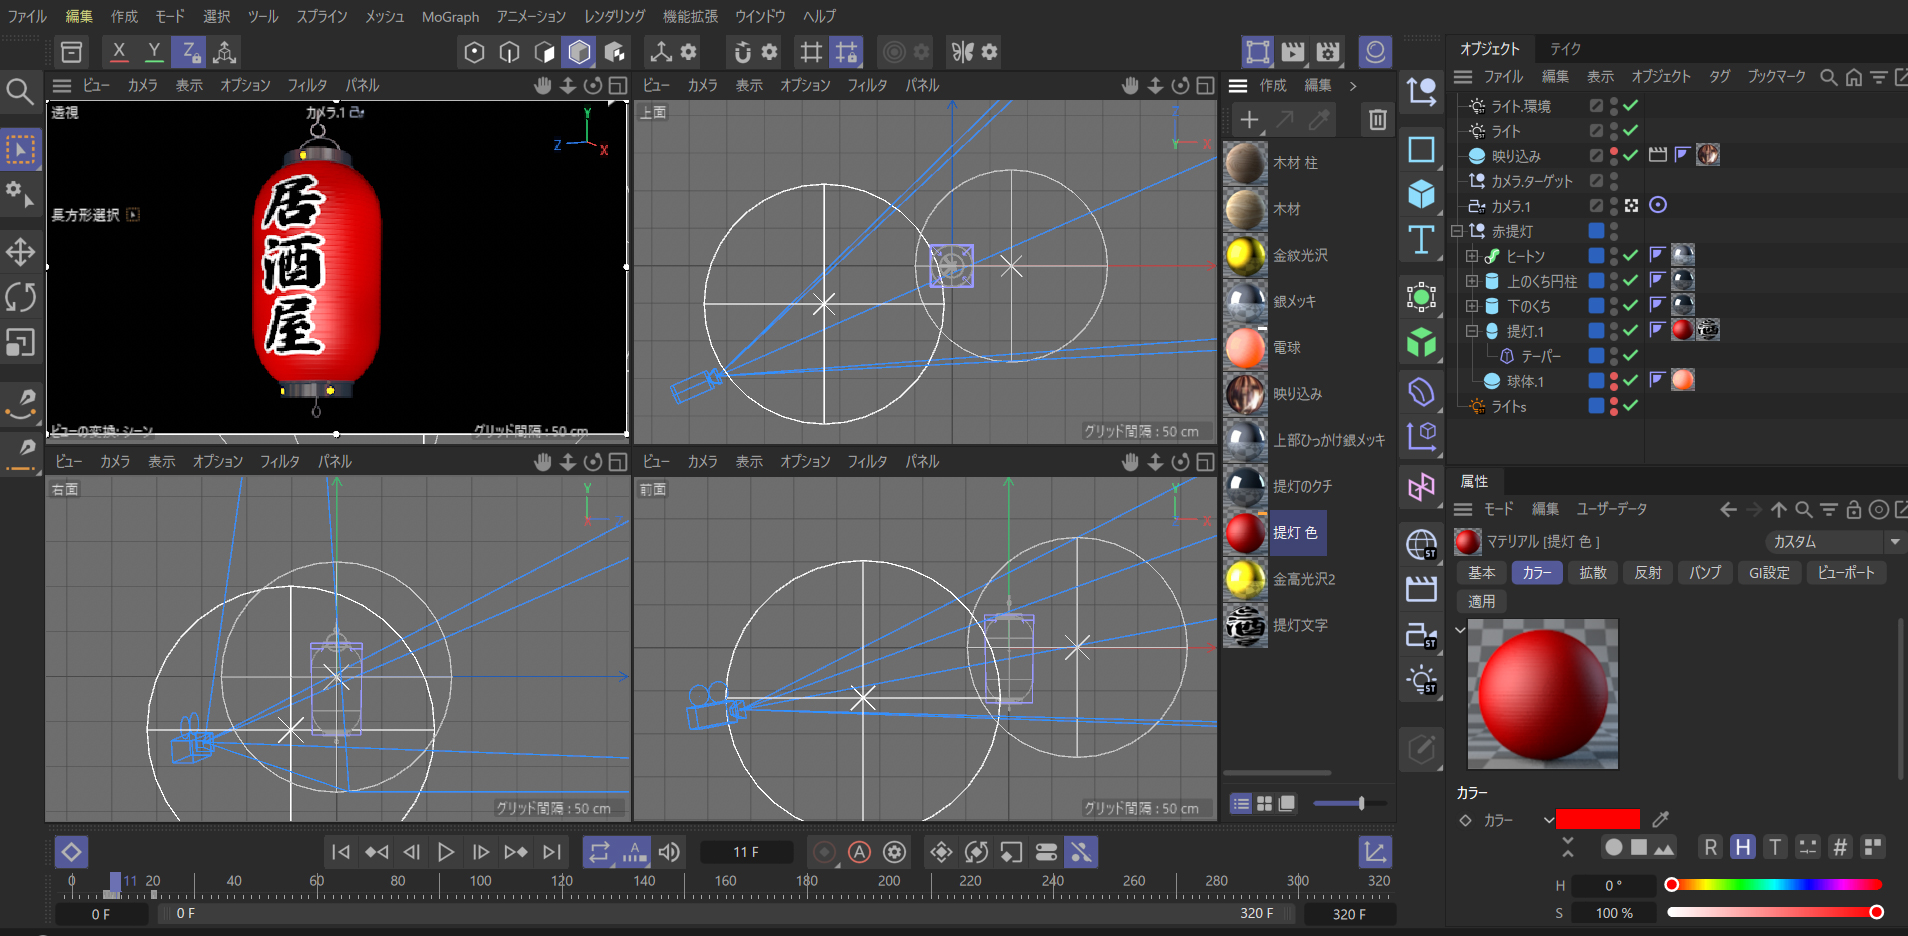Screen dimensions: 1908x936
Task: Select the Move tool in left toolbar
Action: (20, 251)
